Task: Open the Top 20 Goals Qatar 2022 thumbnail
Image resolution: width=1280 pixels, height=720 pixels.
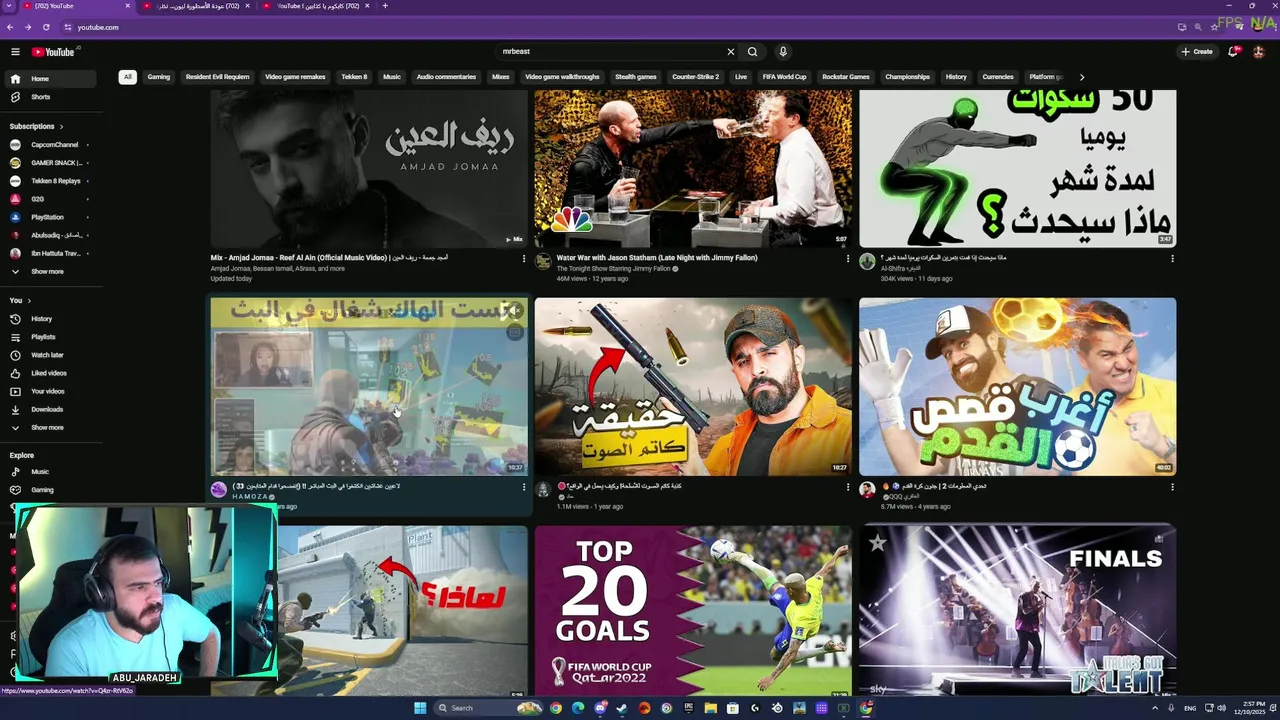Action: (693, 611)
